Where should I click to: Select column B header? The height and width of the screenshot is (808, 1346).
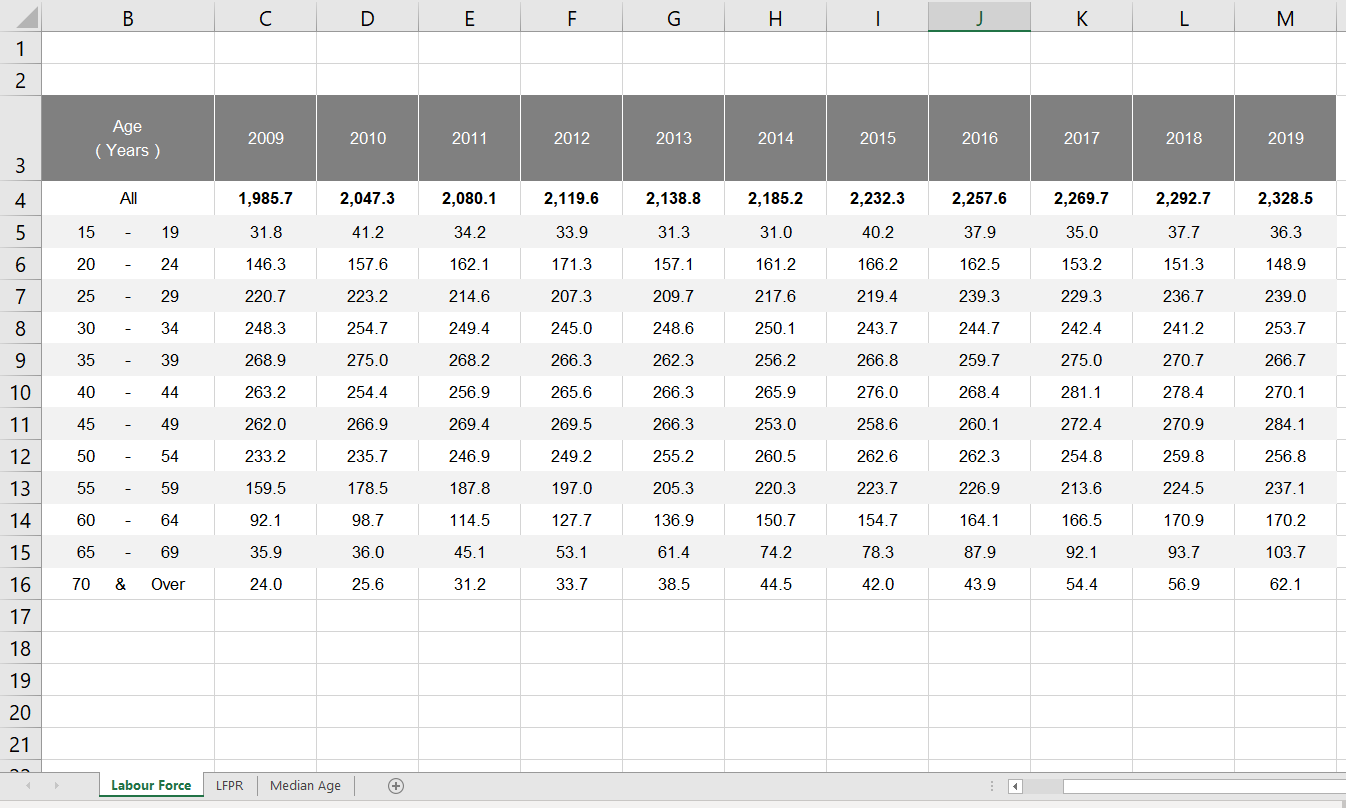[x=128, y=17]
